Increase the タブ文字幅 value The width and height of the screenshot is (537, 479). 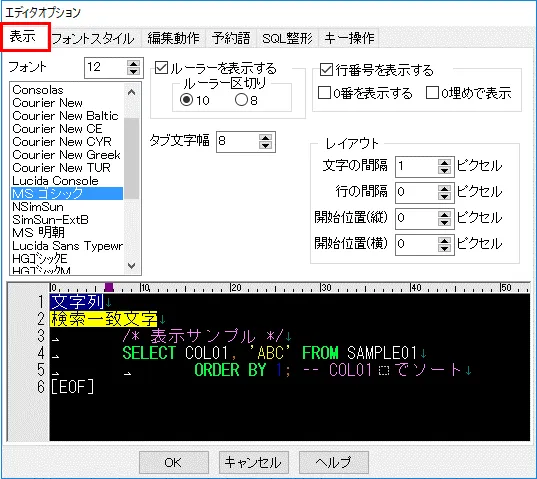click(265, 138)
